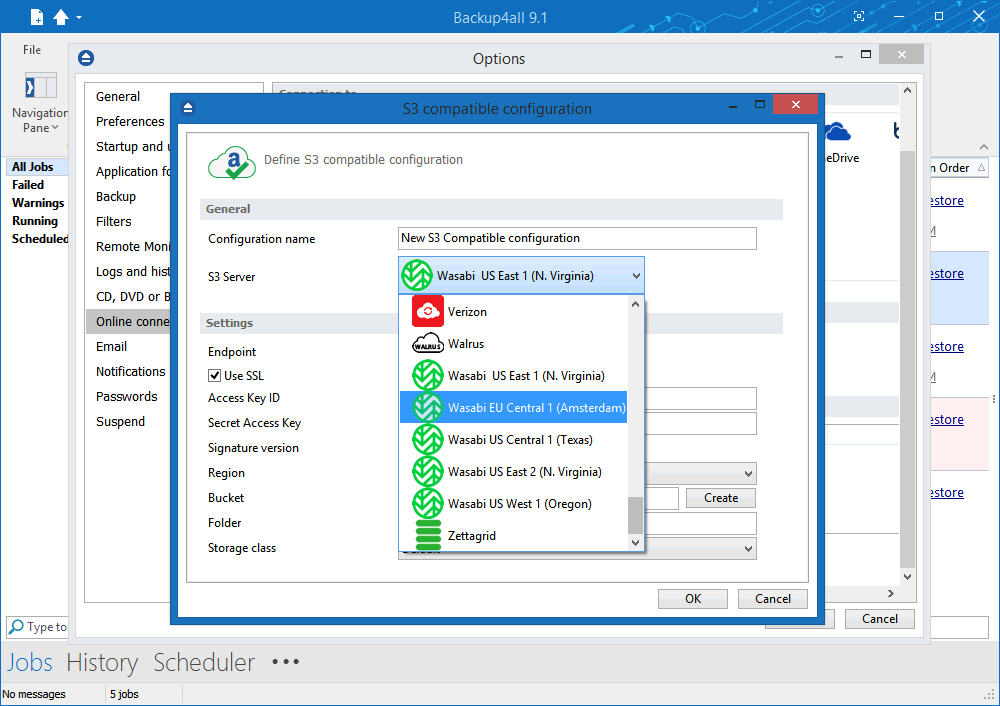
Task: Open Notifications options page
Action: tap(131, 371)
